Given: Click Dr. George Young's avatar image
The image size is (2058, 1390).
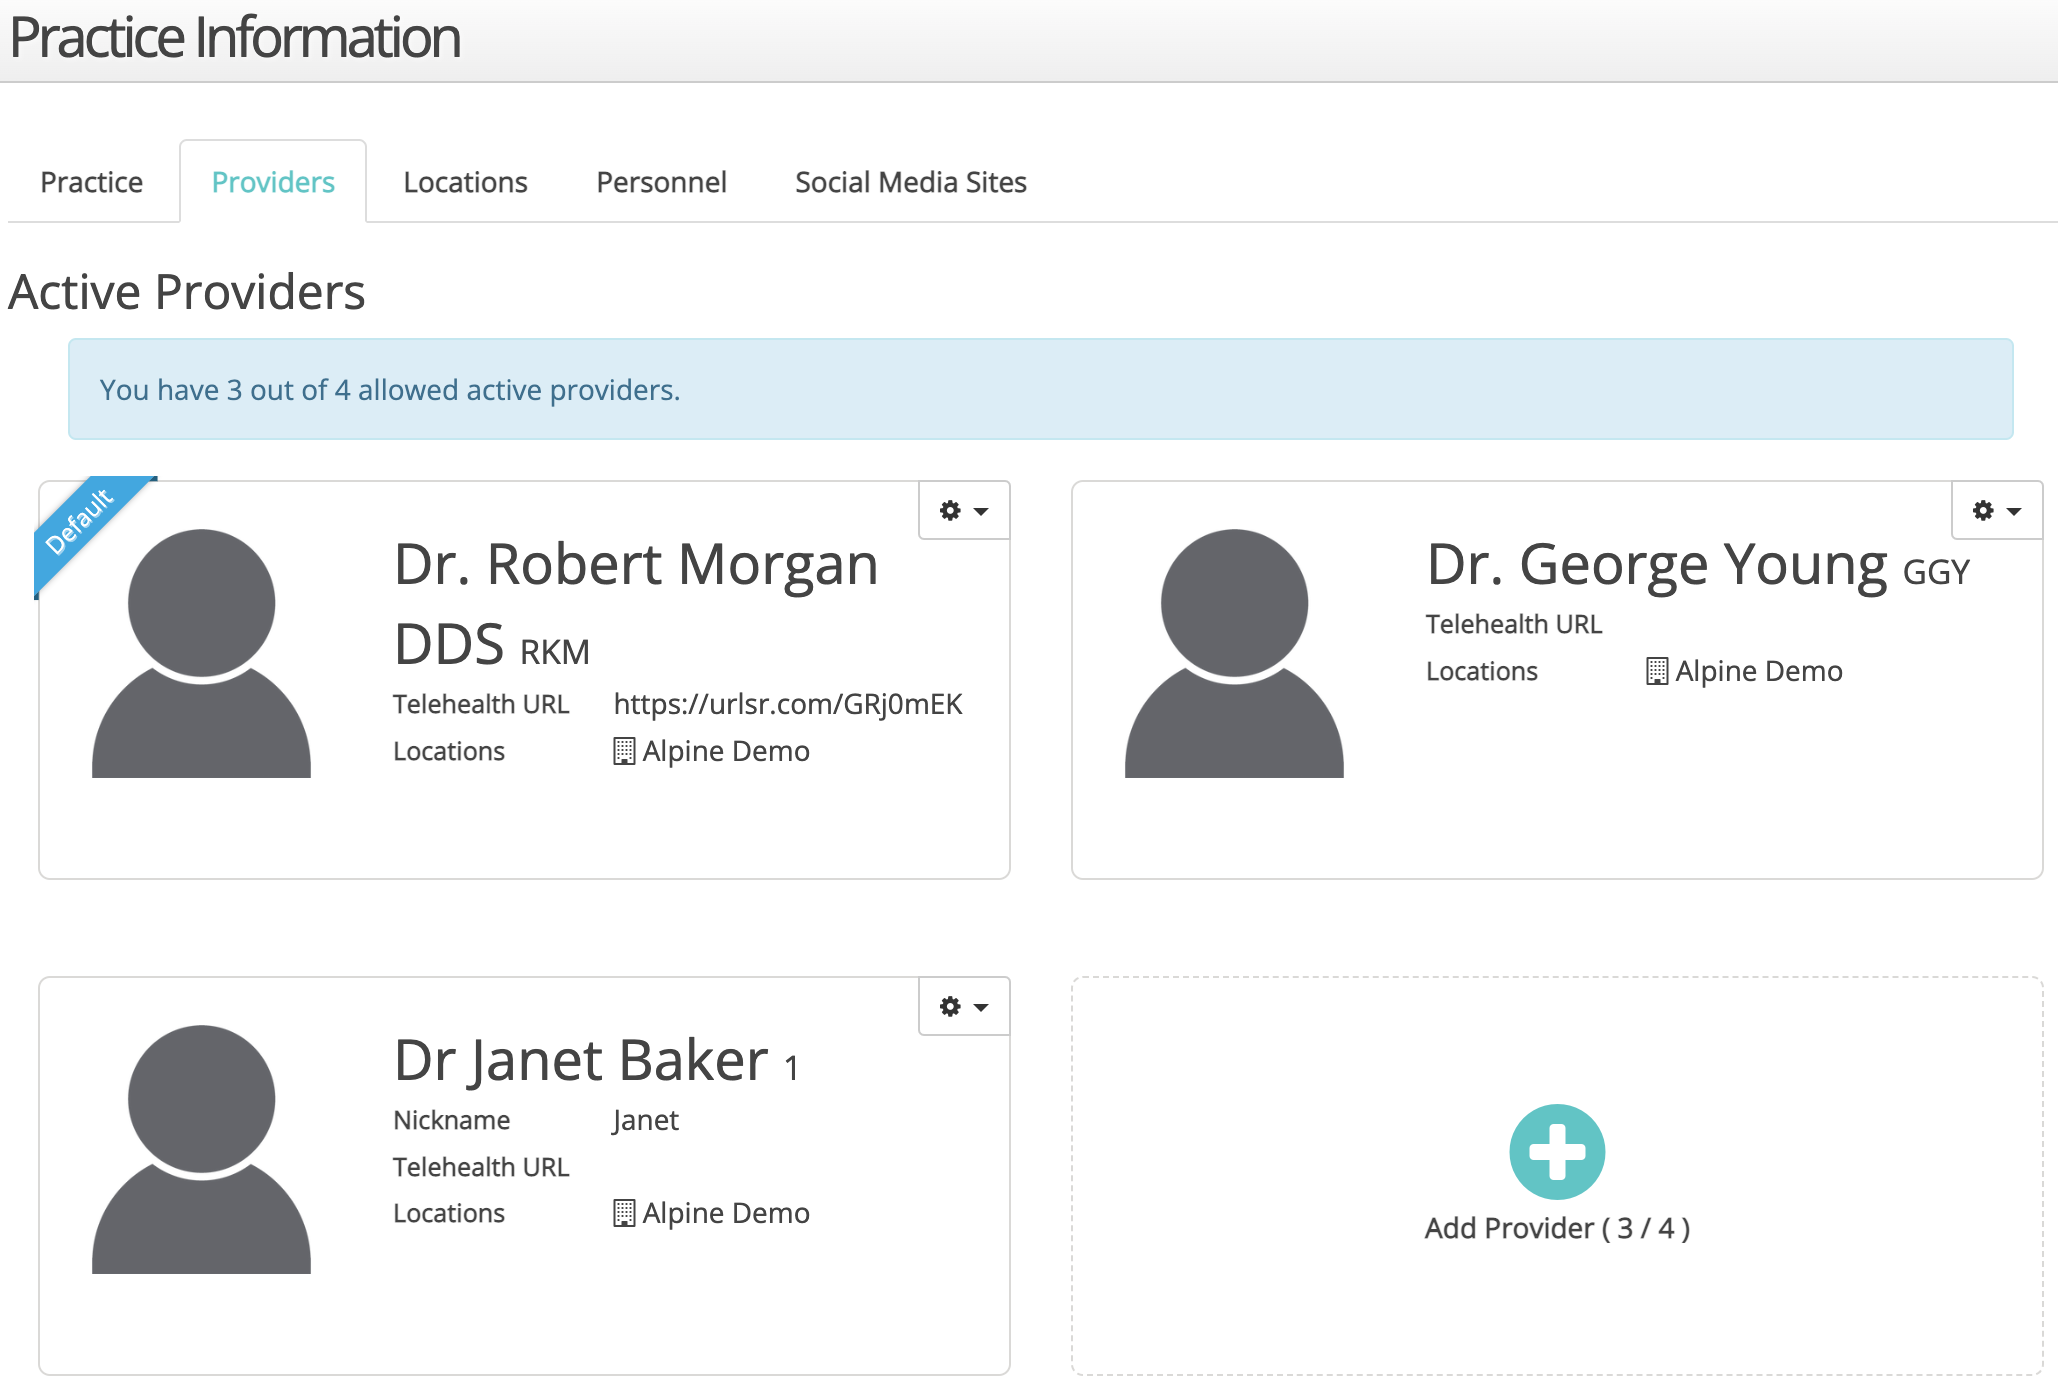Looking at the screenshot, I should [x=1234, y=653].
